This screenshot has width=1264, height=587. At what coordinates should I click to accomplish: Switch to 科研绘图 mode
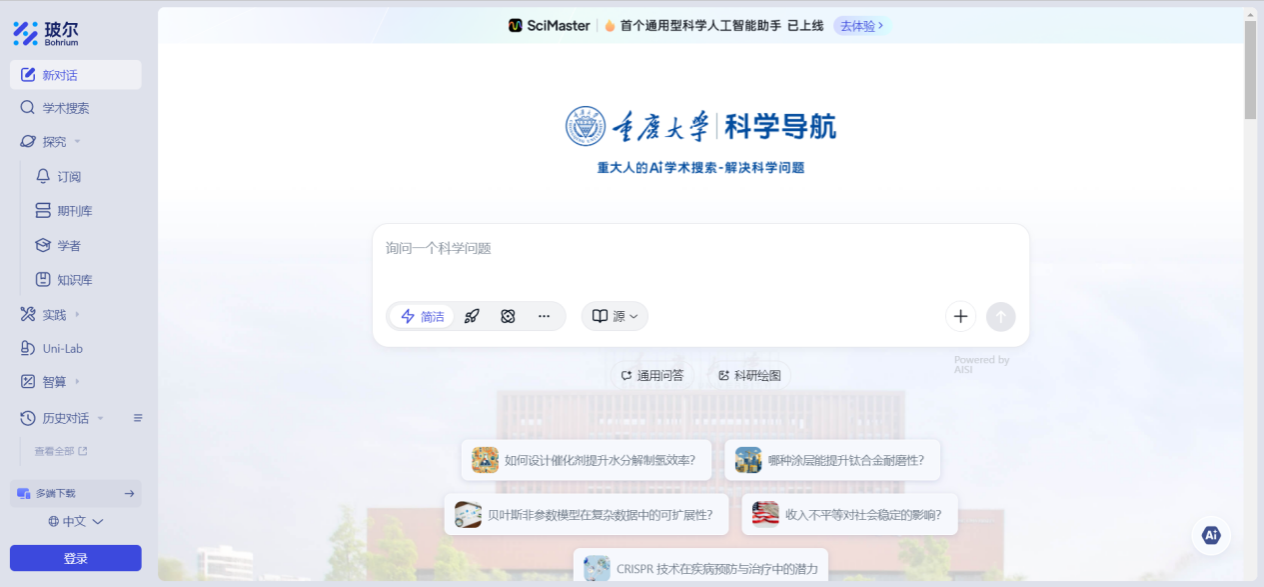pos(750,376)
